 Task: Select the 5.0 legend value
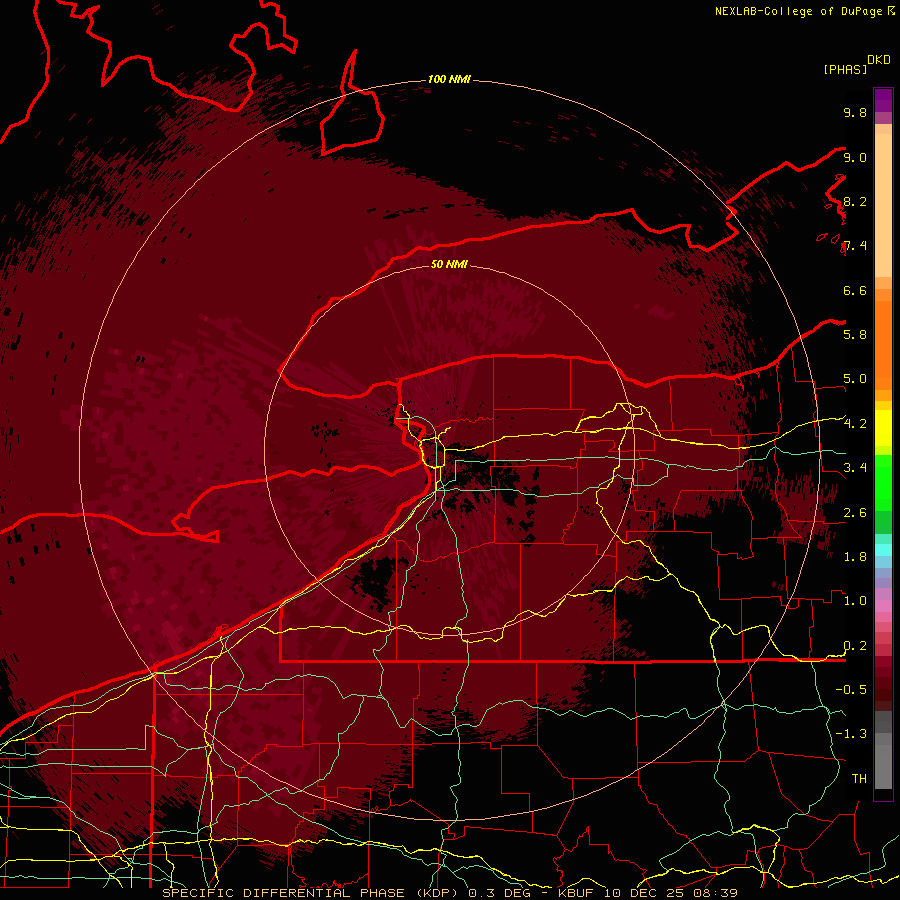click(855, 379)
